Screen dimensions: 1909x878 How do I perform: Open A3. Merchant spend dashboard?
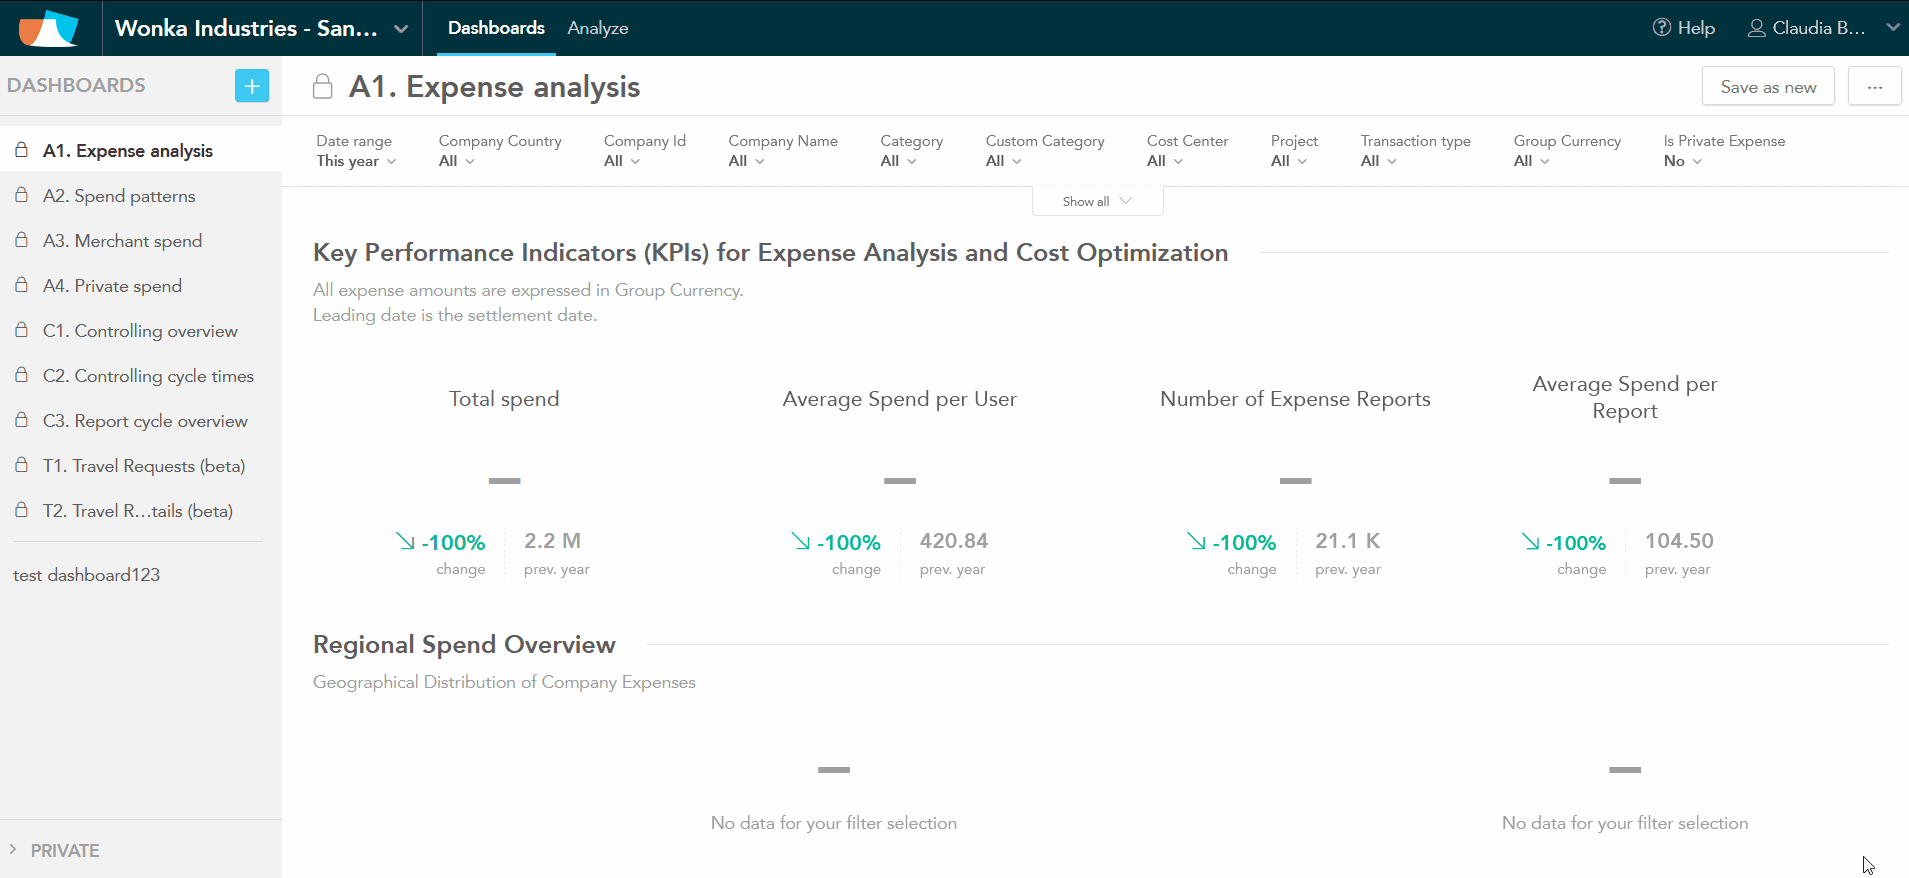(x=122, y=241)
